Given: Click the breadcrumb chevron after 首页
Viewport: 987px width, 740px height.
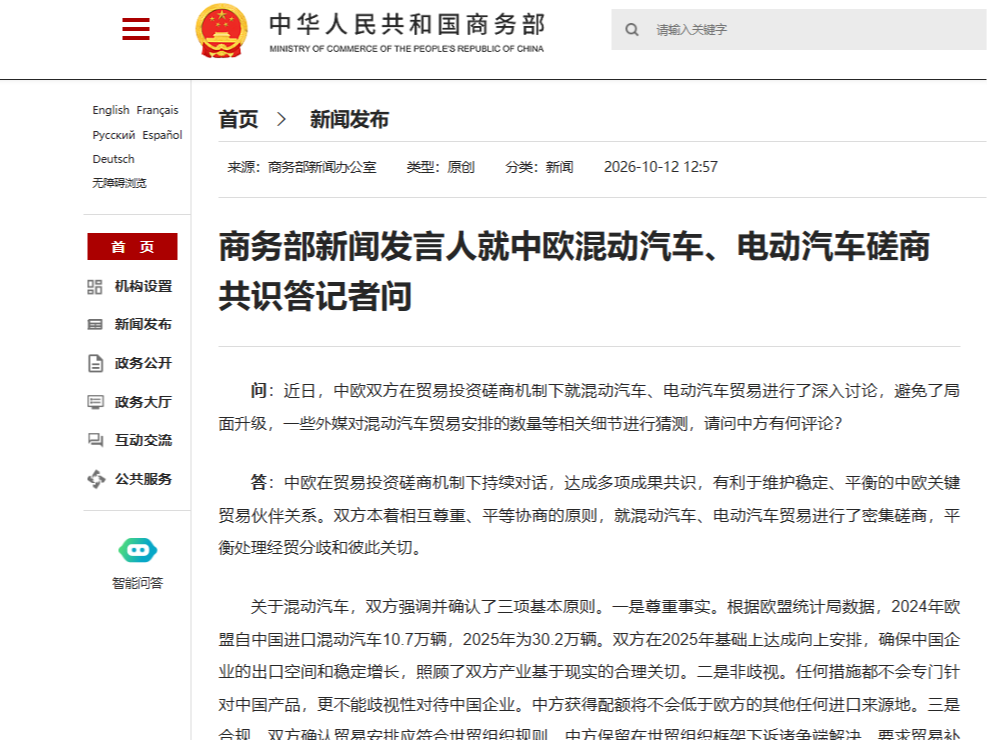Looking at the screenshot, I should point(281,119).
